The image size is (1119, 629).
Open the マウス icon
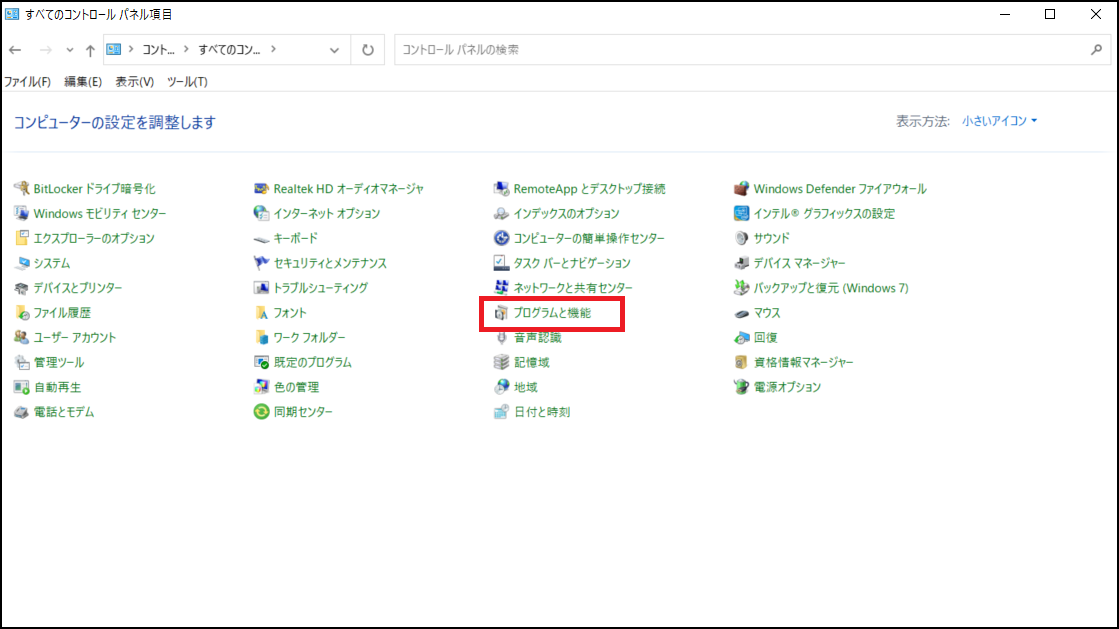coord(741,313)
